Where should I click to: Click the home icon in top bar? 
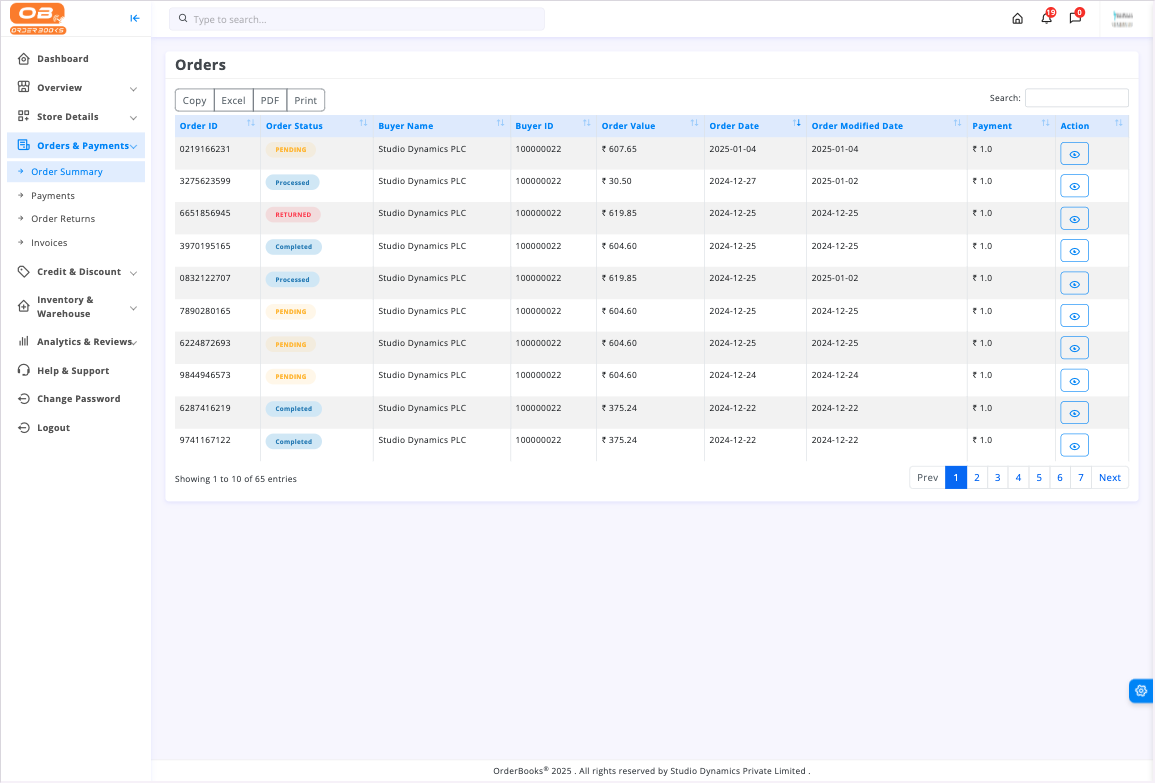point(1017,18)
